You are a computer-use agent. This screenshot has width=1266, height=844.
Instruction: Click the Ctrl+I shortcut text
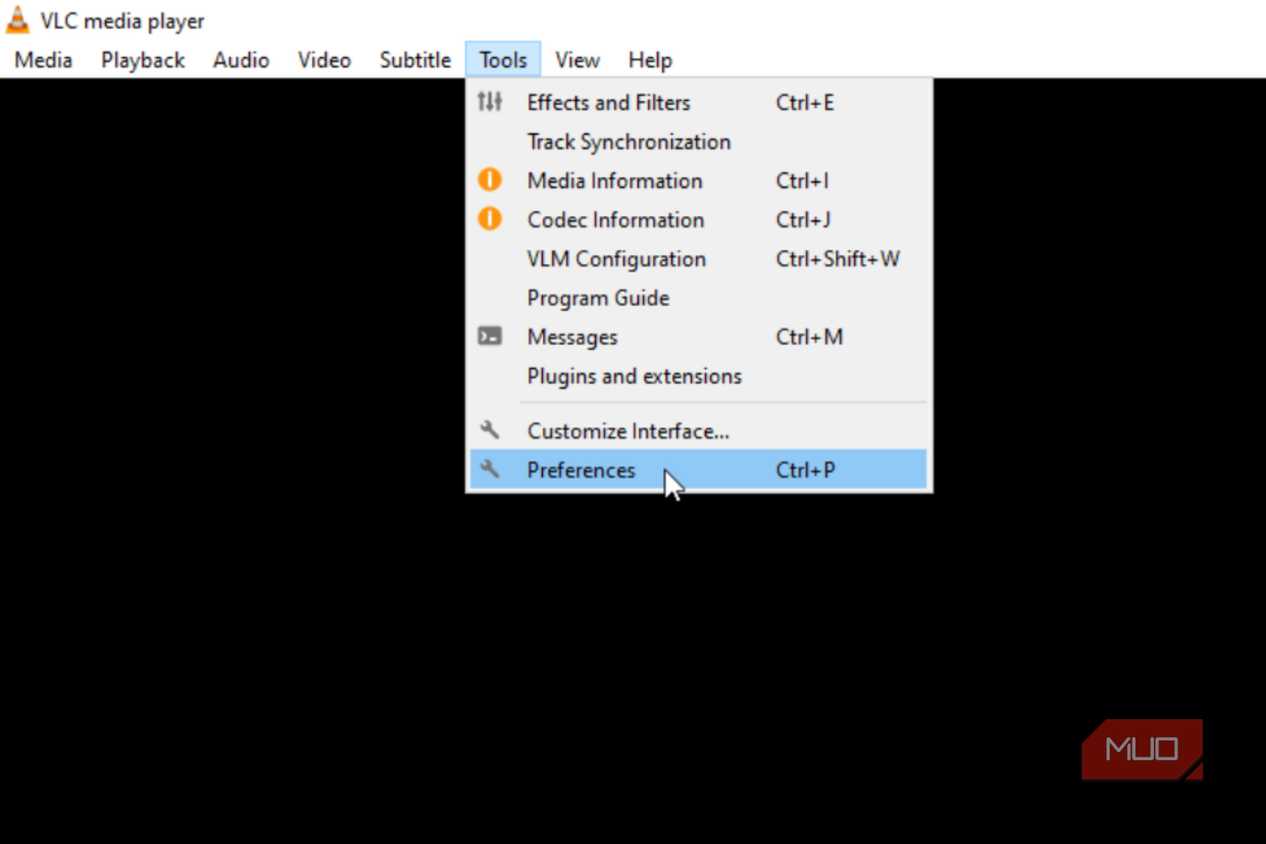[x=802, y=180]
